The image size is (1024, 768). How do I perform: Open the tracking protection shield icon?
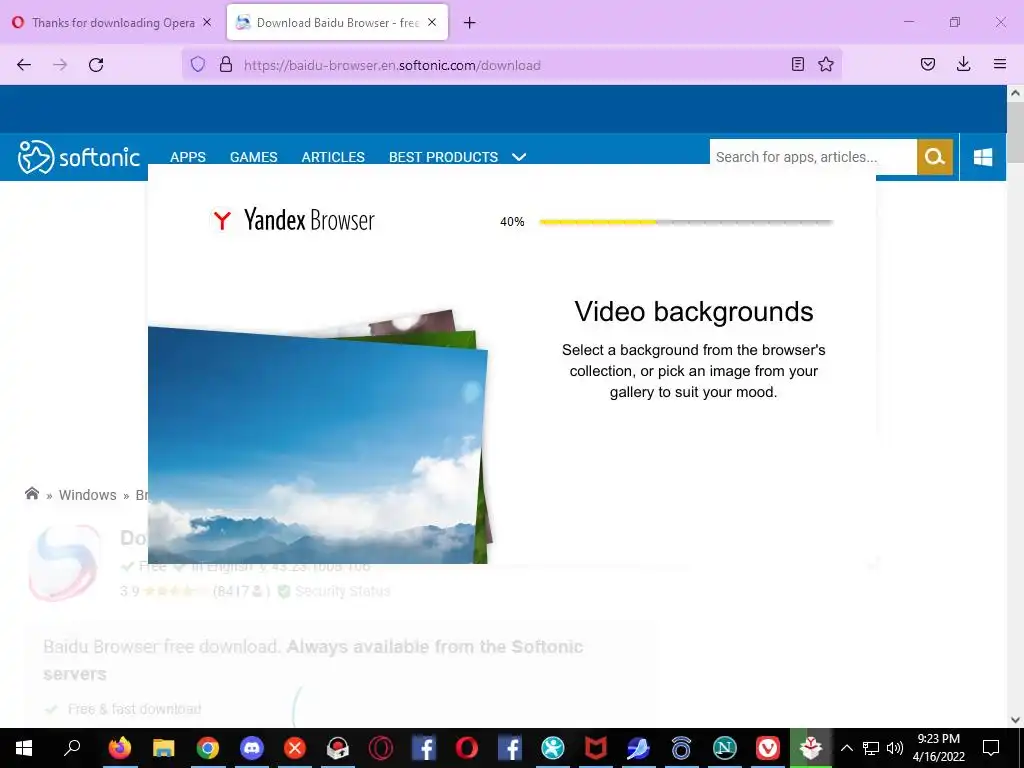pos(198,64)
